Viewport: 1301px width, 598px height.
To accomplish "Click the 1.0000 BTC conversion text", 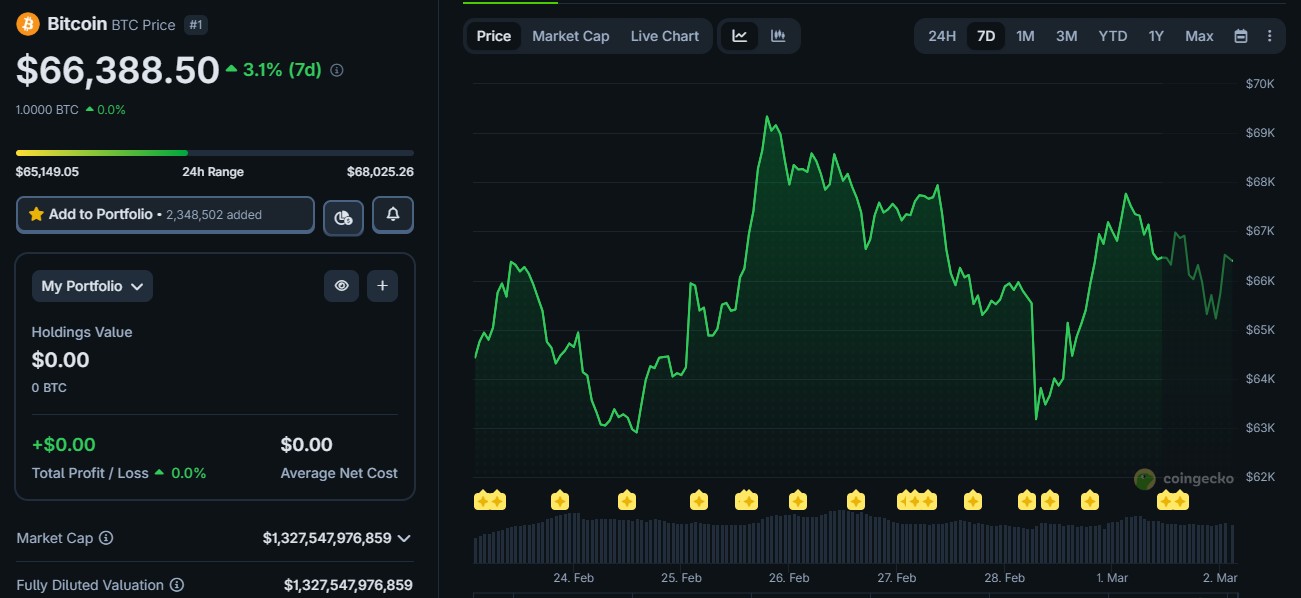I will pos(46,110).
